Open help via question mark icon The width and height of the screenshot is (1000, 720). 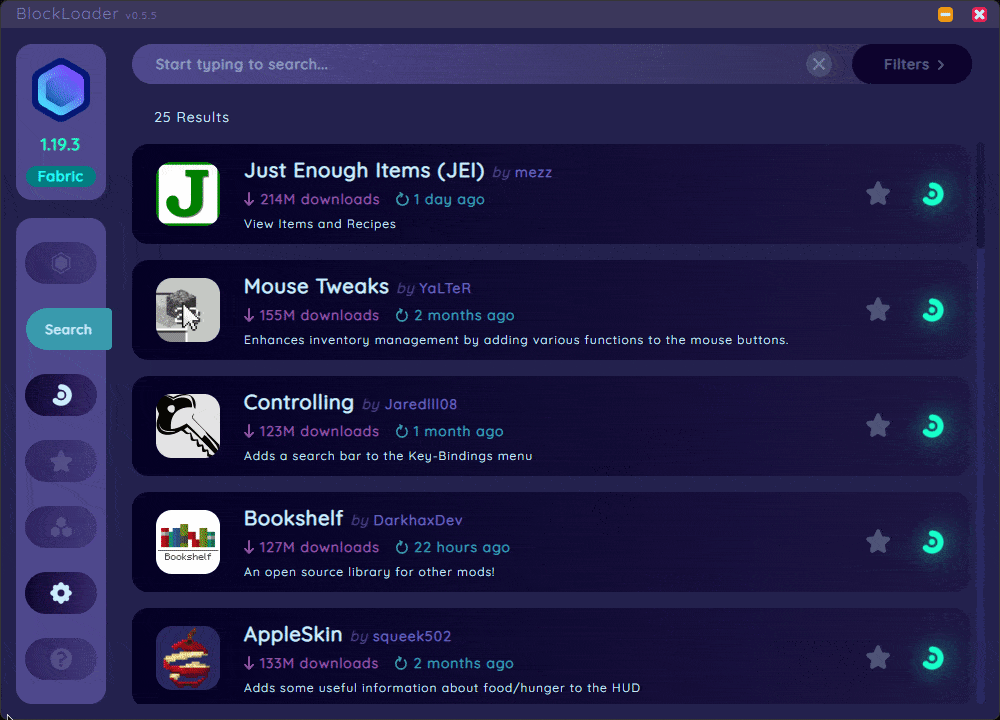pos(61,659)
